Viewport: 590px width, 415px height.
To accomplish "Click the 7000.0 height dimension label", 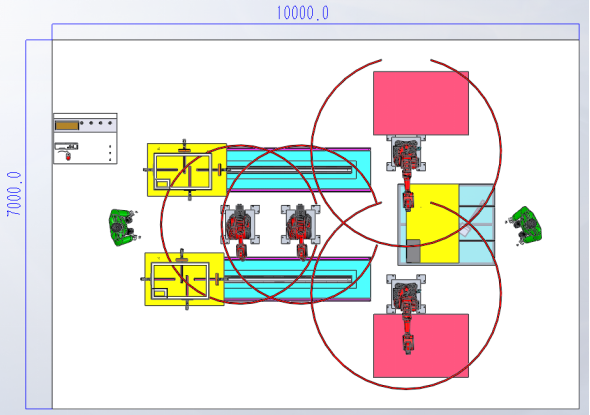I will [14, 194].
